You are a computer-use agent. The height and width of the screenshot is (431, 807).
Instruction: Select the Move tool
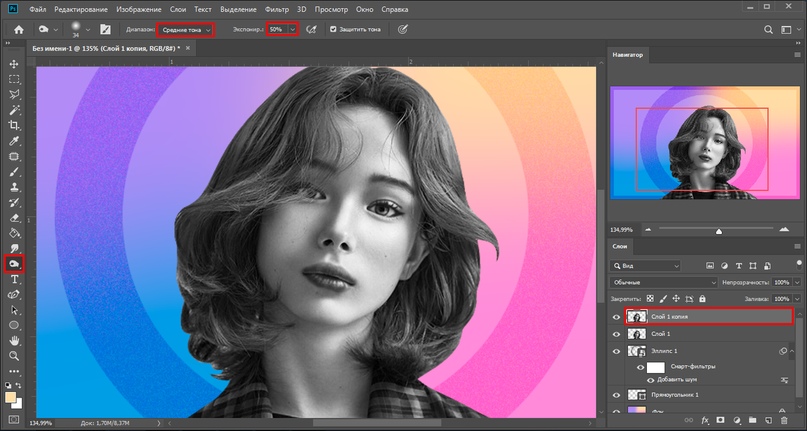pos(14,64)
